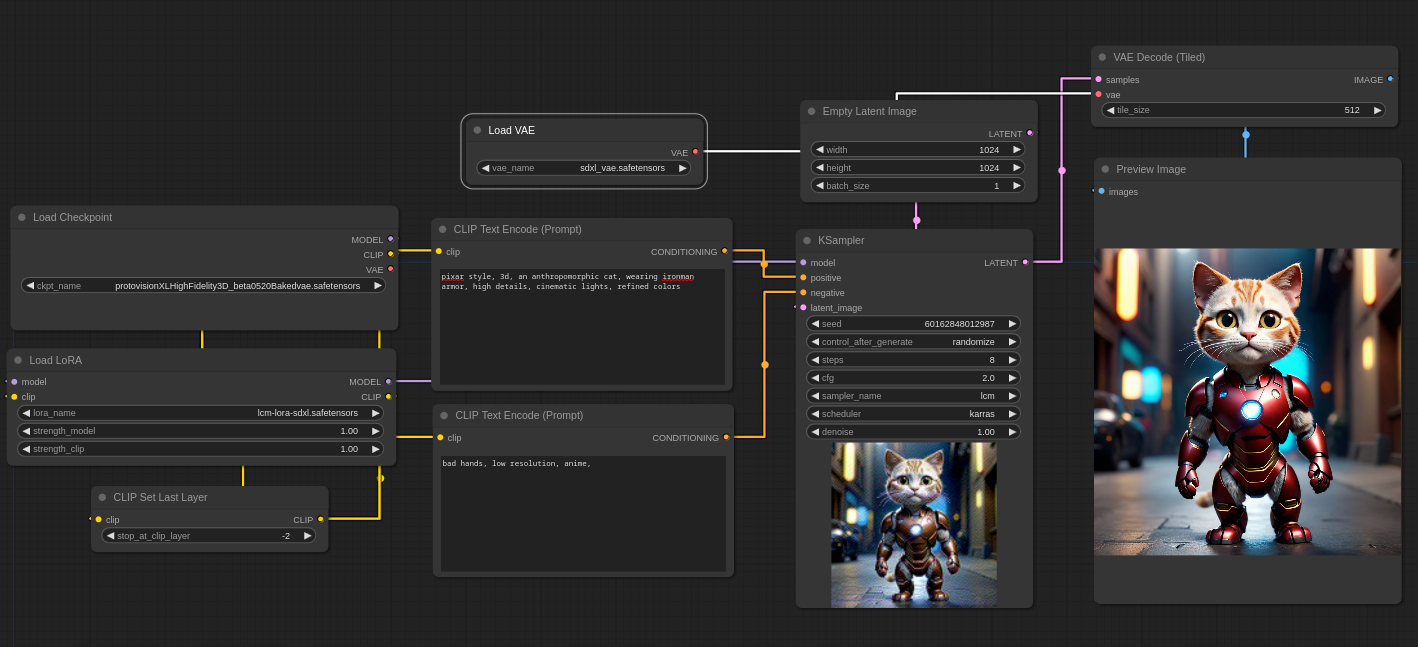
Task: Click the LATENT output port on KSampler
Action: (x=1026, y=263)
